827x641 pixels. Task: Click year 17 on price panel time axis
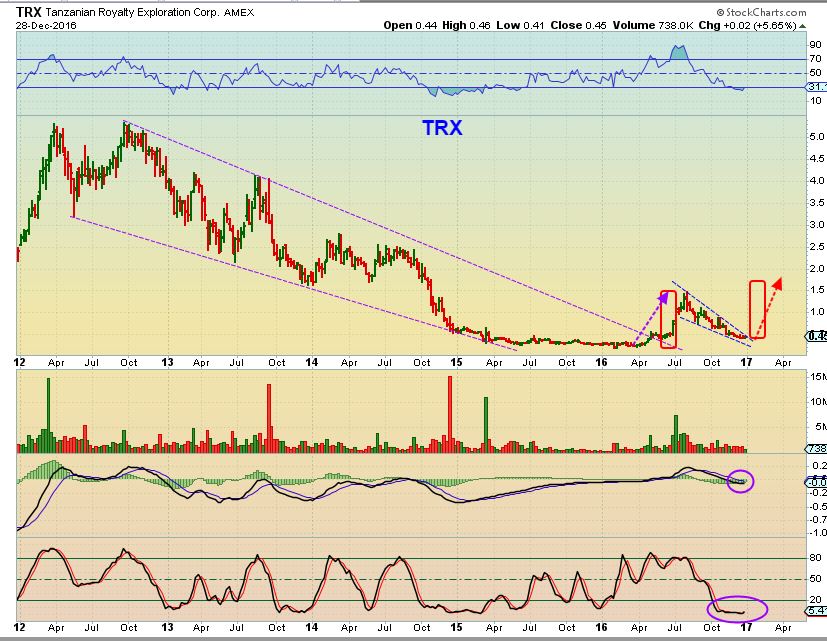pos(746,362)
